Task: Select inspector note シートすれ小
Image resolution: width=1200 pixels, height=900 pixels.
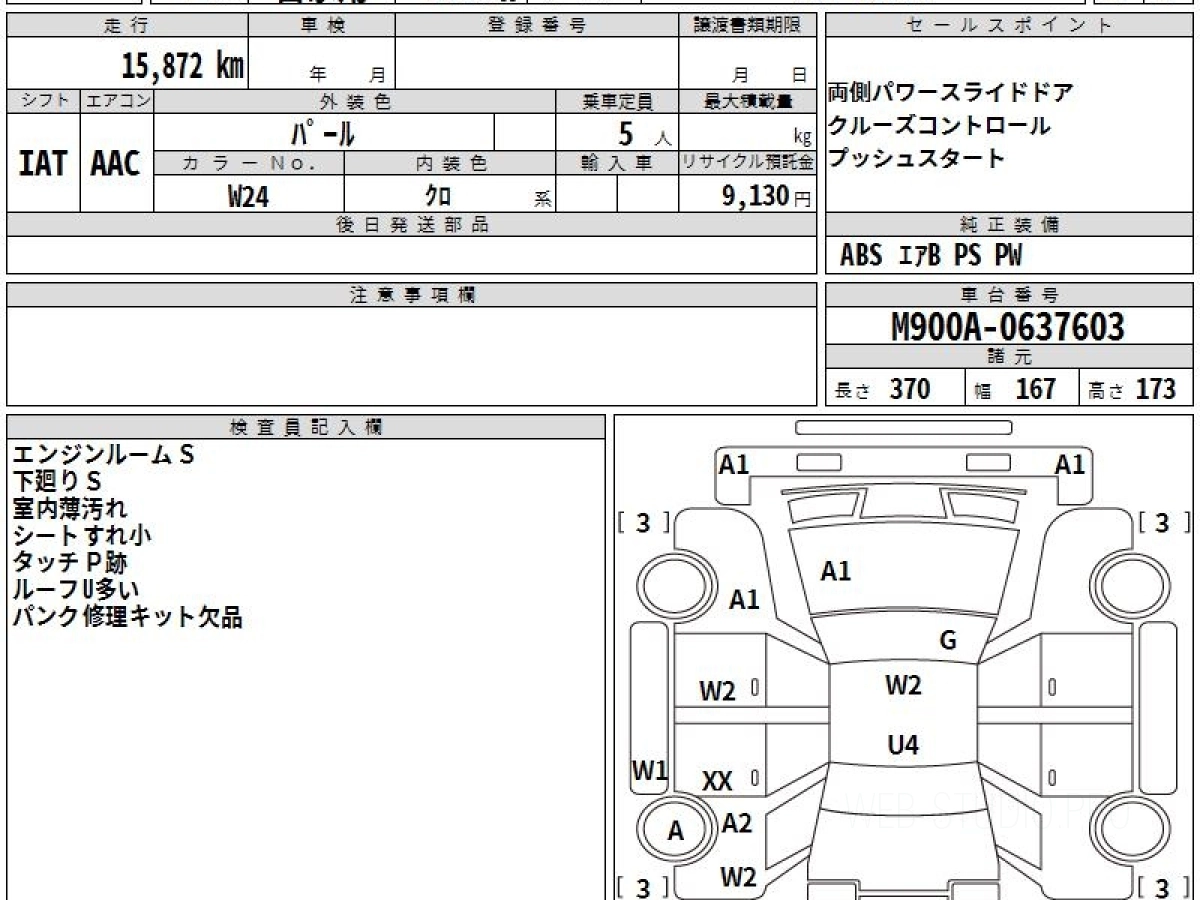Action: pyautogui.click(x=82, y=536)
